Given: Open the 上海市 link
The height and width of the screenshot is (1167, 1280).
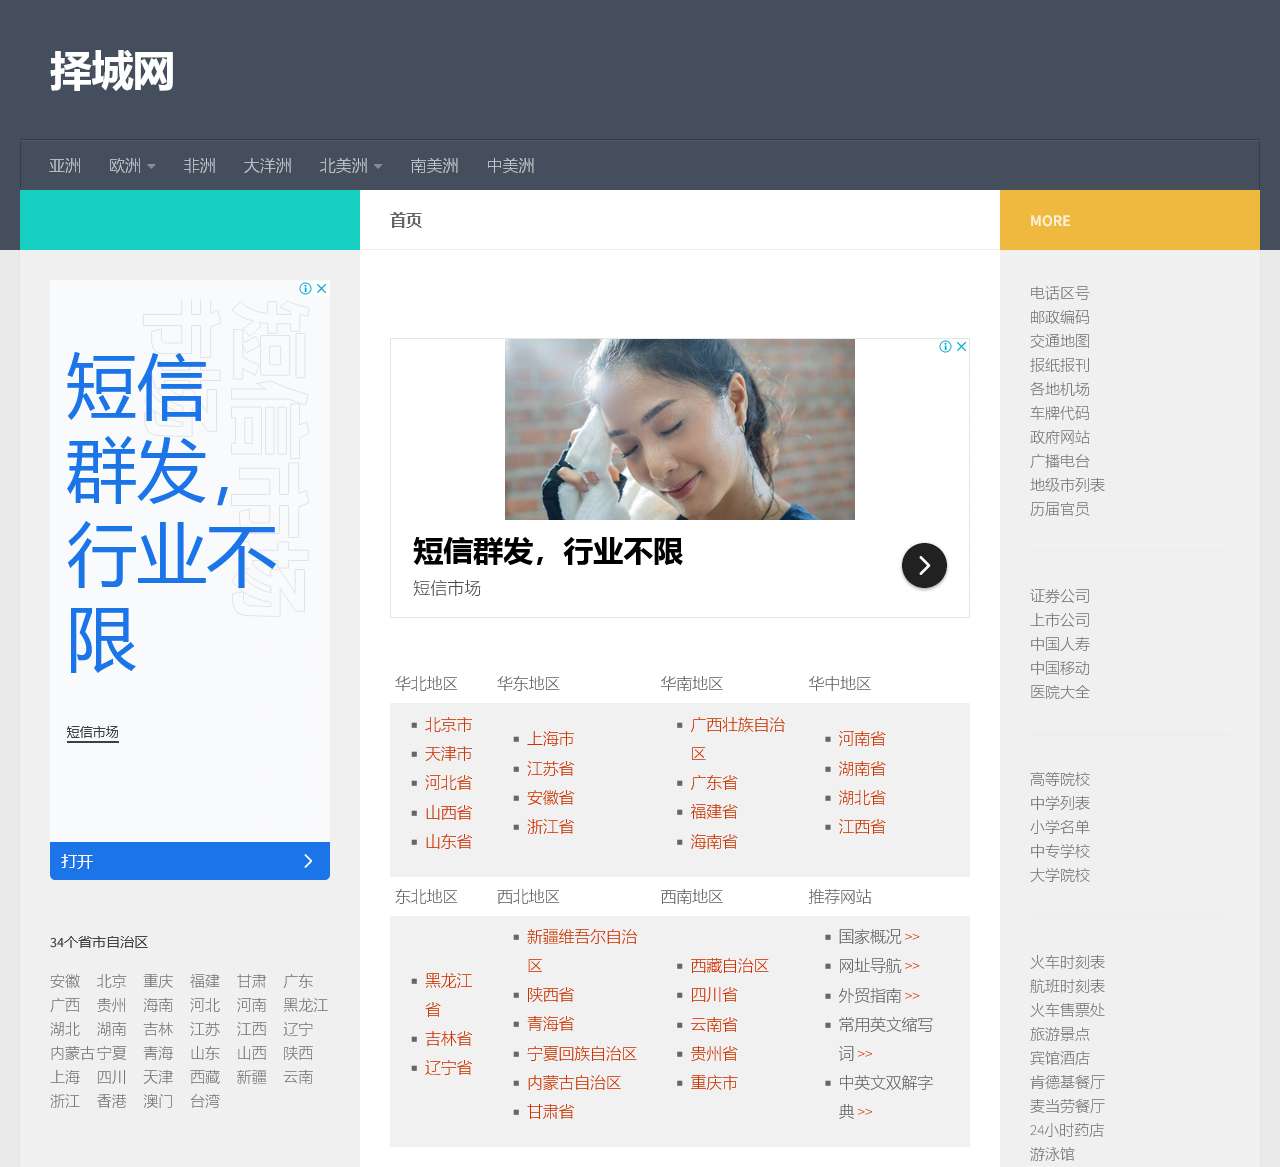Looking at the screenshot, I should pos(550,739).
